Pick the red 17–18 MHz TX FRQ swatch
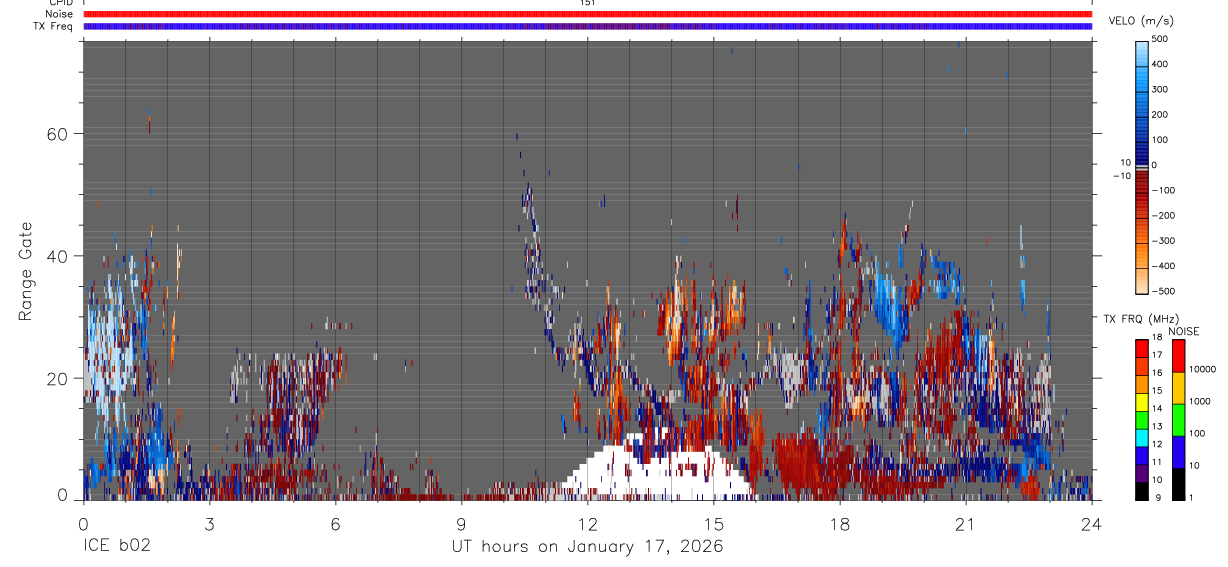The image size is (1228, 567). [1142, 349]
